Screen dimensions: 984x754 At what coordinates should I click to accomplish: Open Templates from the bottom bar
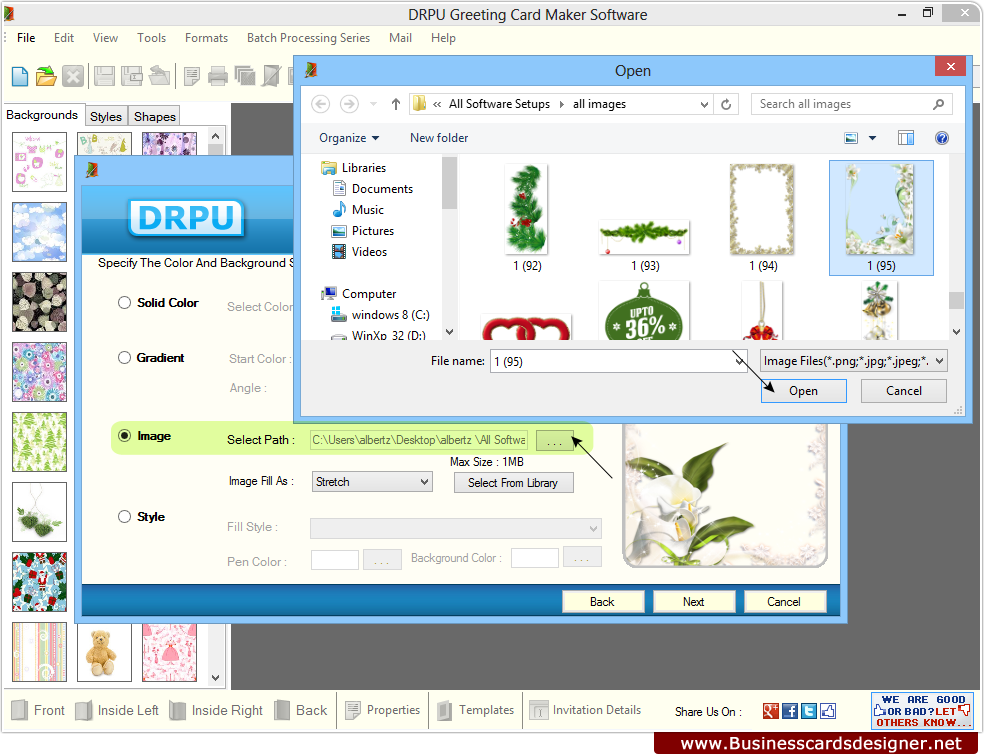(x=475, y=710)
